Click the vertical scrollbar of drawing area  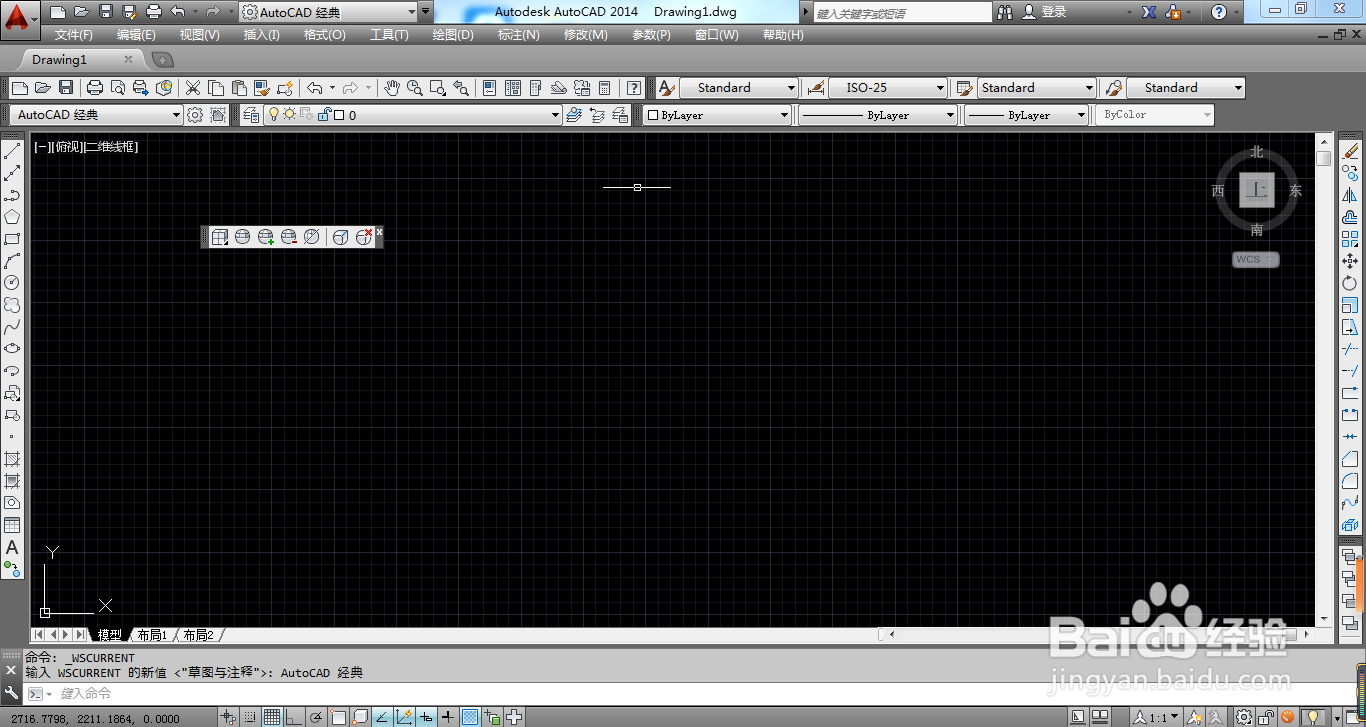(1324, 380)
